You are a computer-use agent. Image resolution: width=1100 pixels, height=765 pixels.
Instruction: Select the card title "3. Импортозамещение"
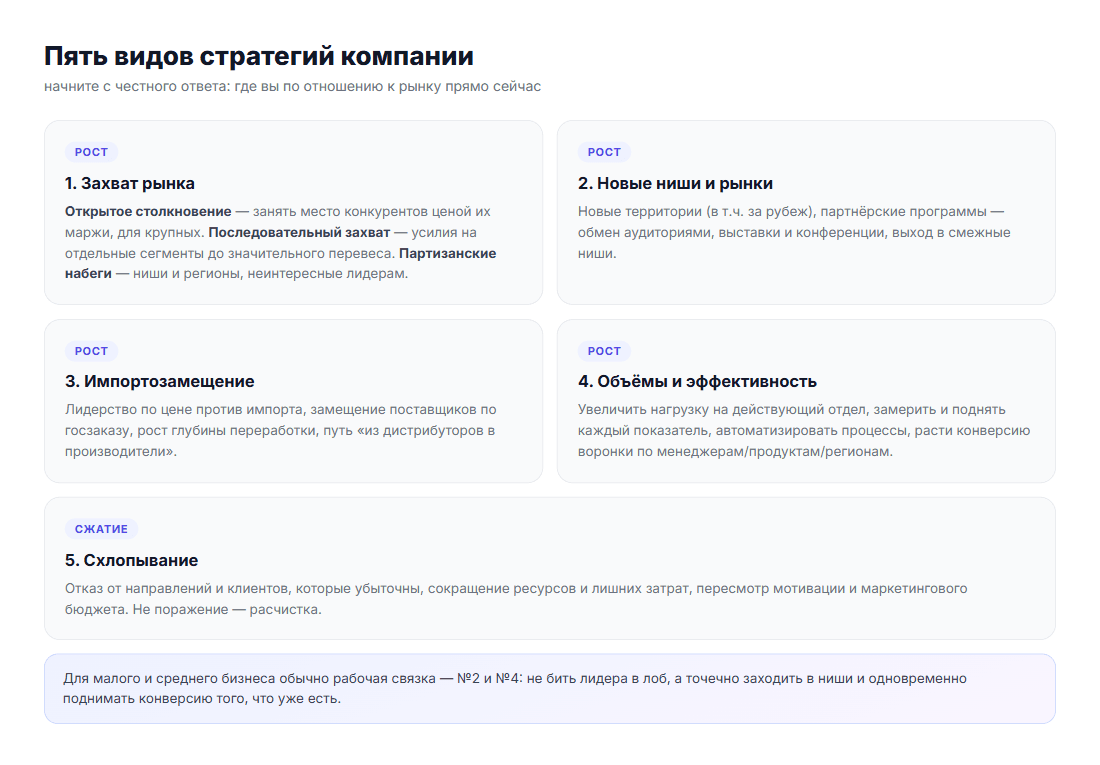(x=160, y=381)
